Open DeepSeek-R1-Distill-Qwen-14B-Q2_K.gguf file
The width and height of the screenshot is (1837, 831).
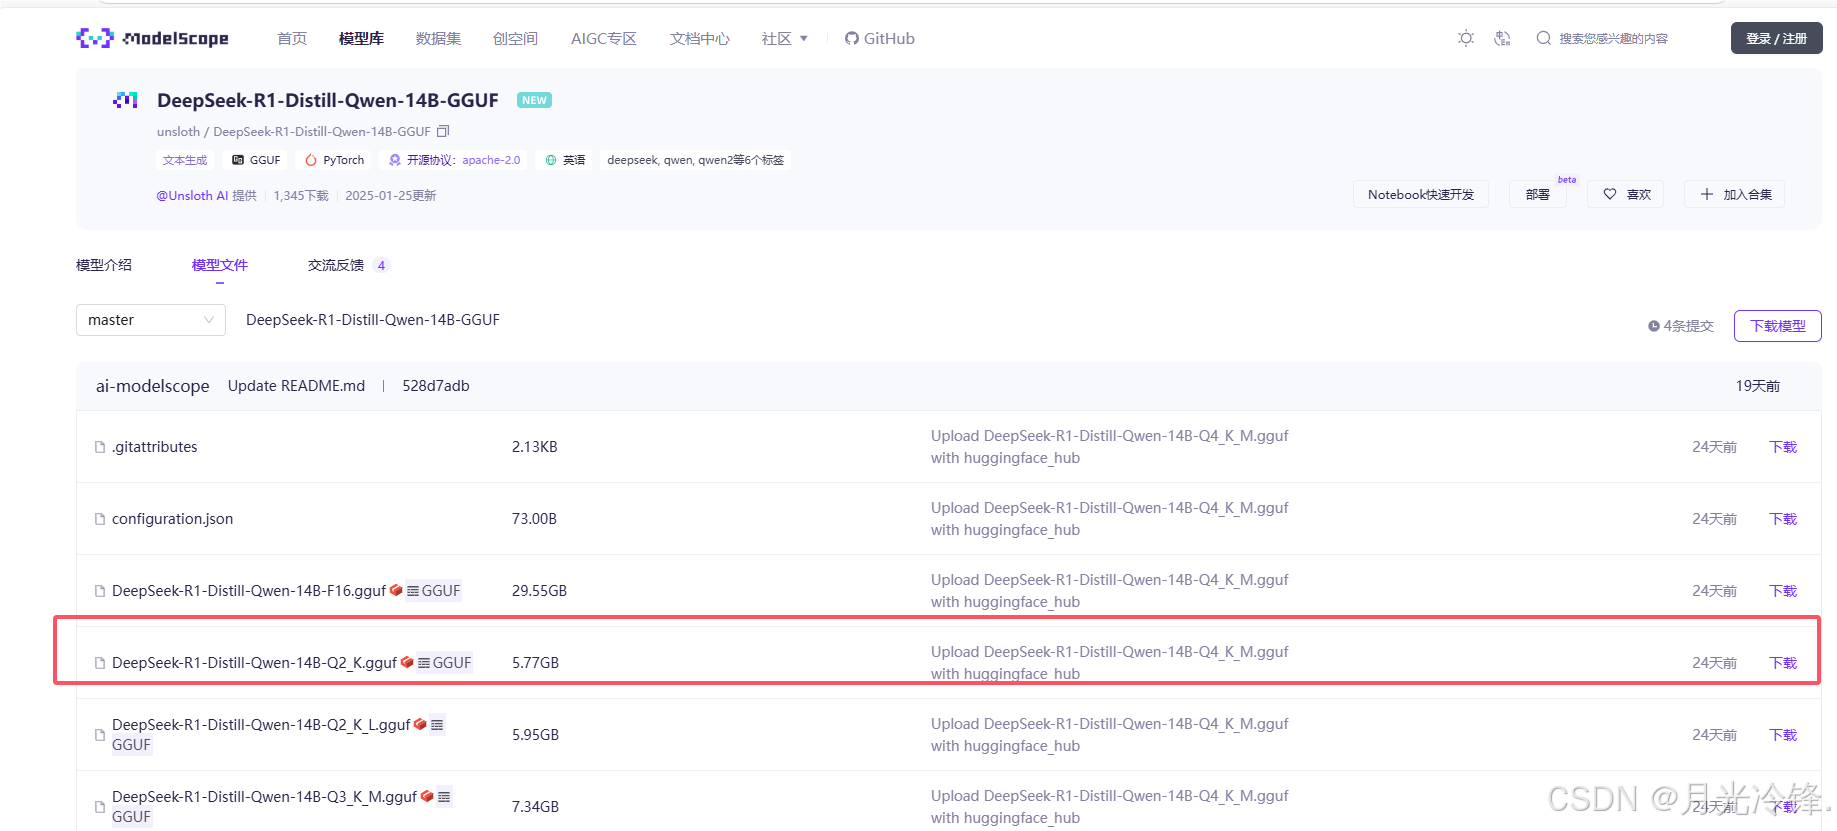click(x=255, y=663)
